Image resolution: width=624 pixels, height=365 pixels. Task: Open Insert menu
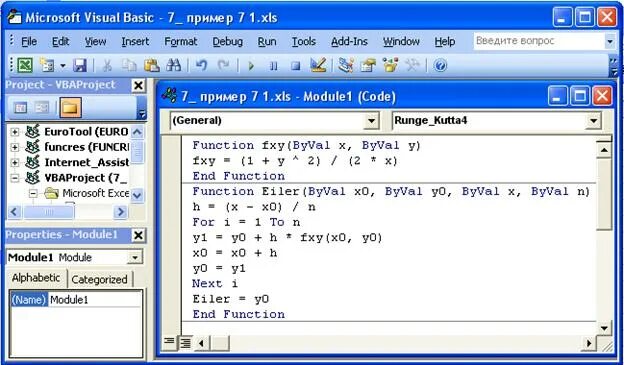click(135, 41)
